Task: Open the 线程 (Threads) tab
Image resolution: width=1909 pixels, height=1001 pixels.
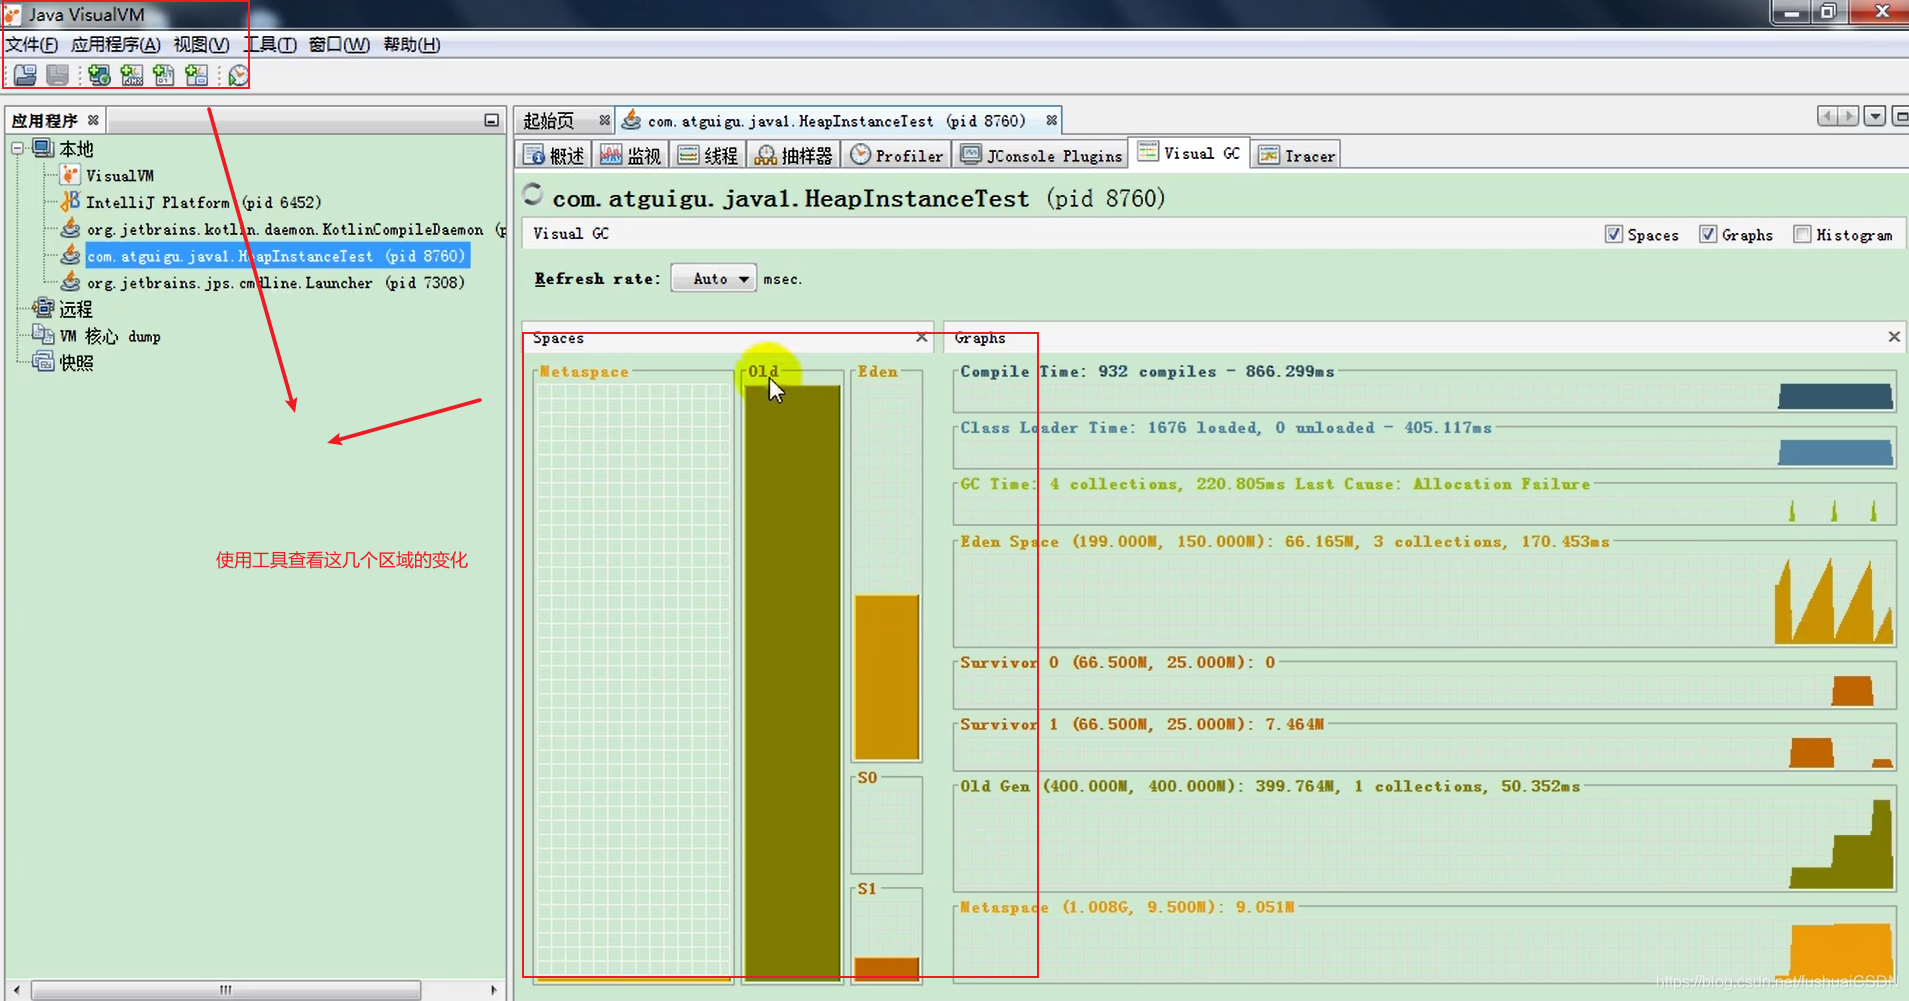Action: tap(707, 155)
